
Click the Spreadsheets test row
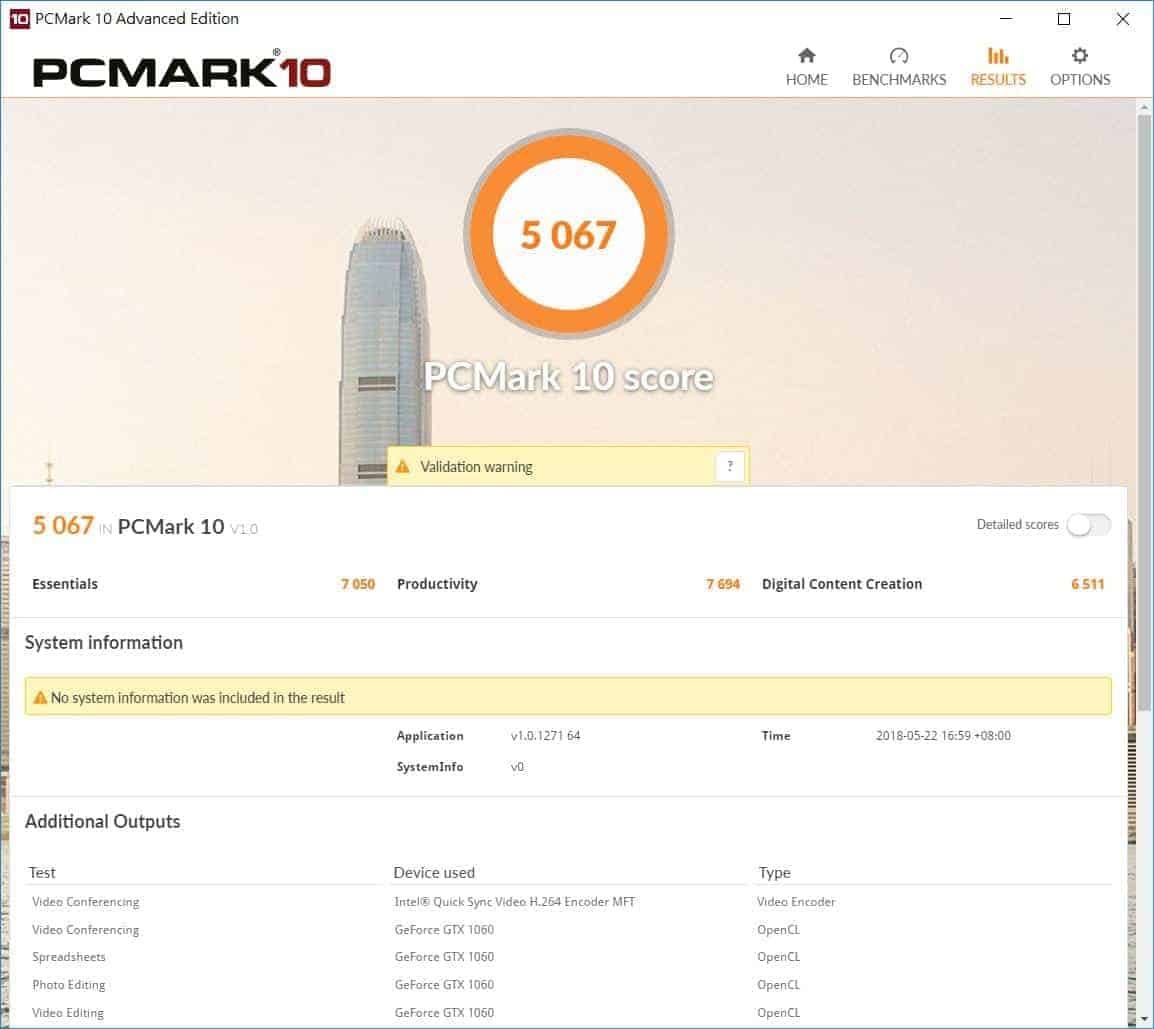pos(68,958)
